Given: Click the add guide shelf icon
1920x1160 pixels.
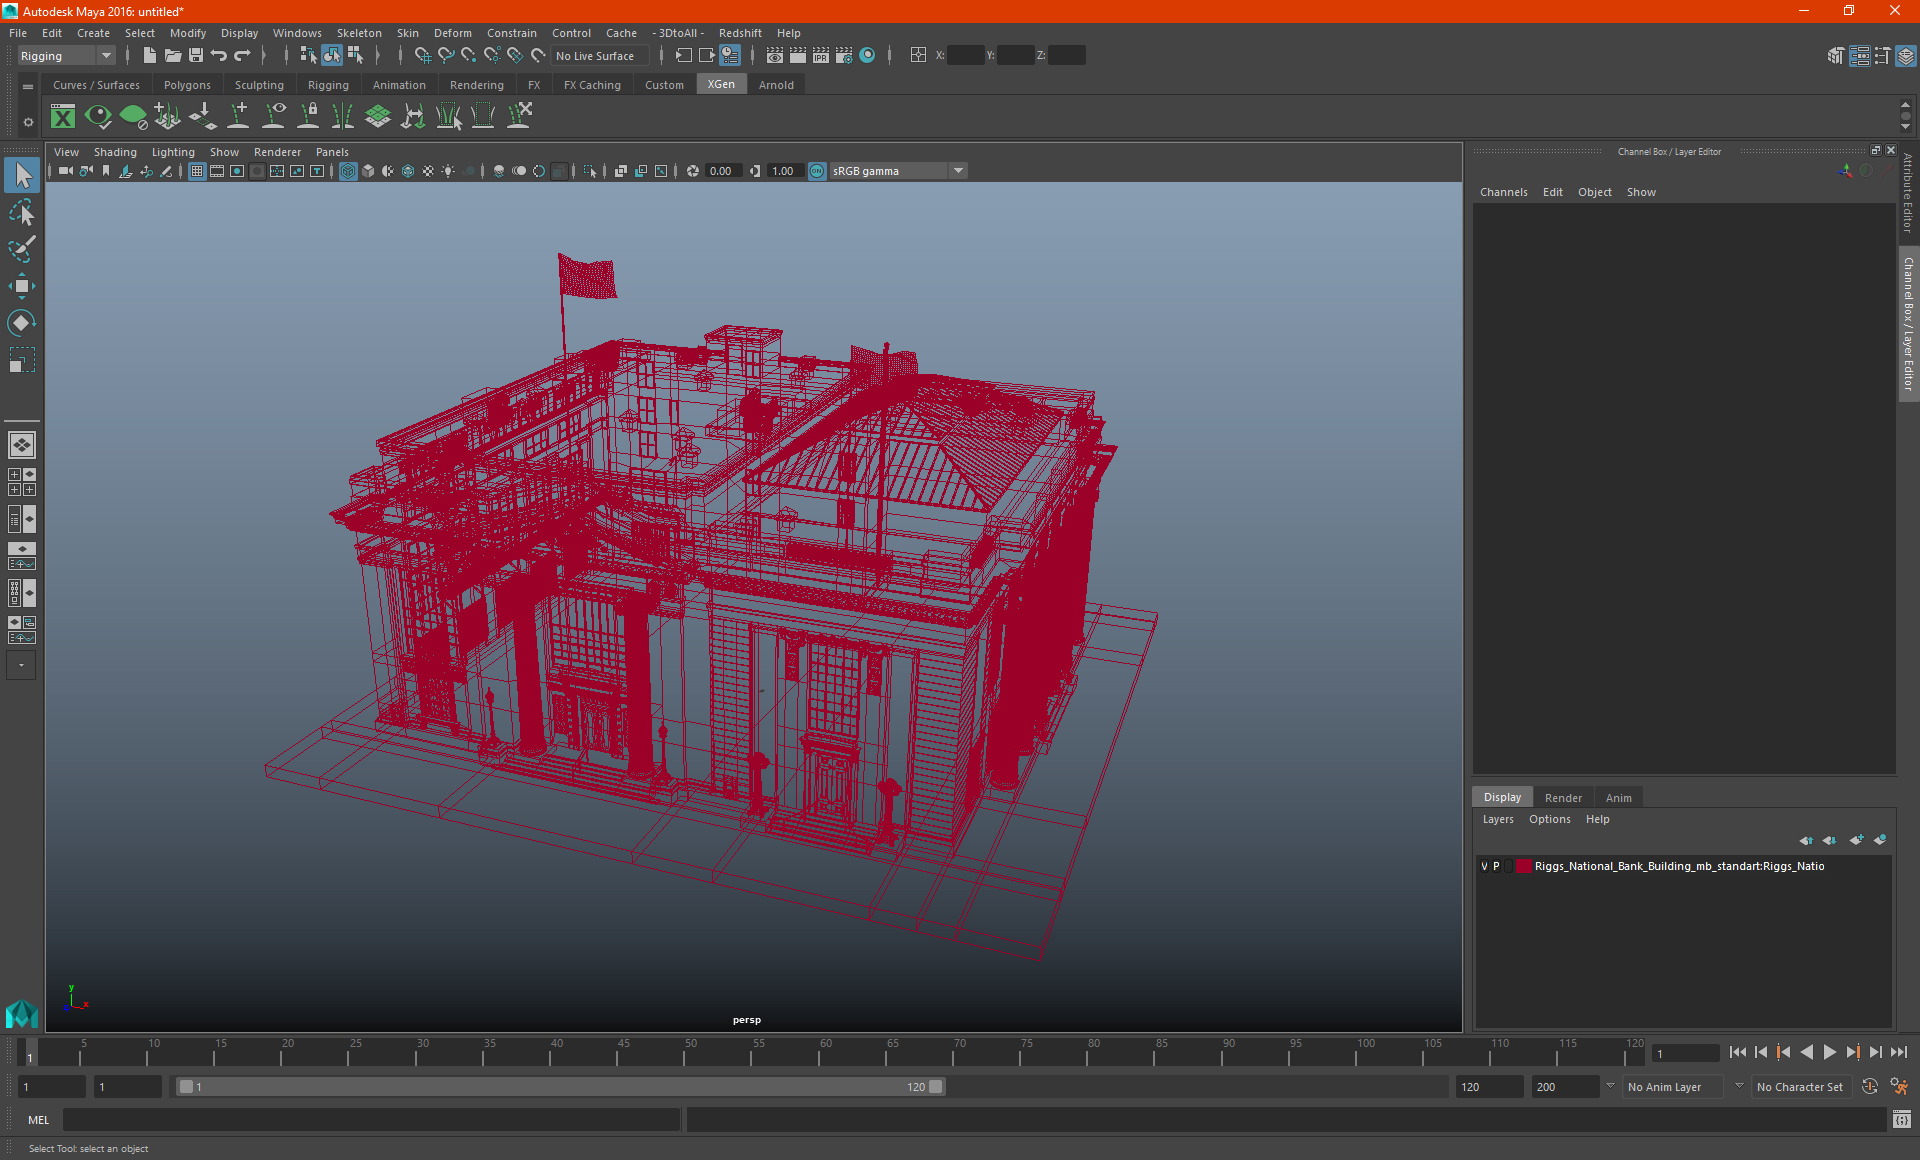Looking at the screenshot, I should pos(238,117).
